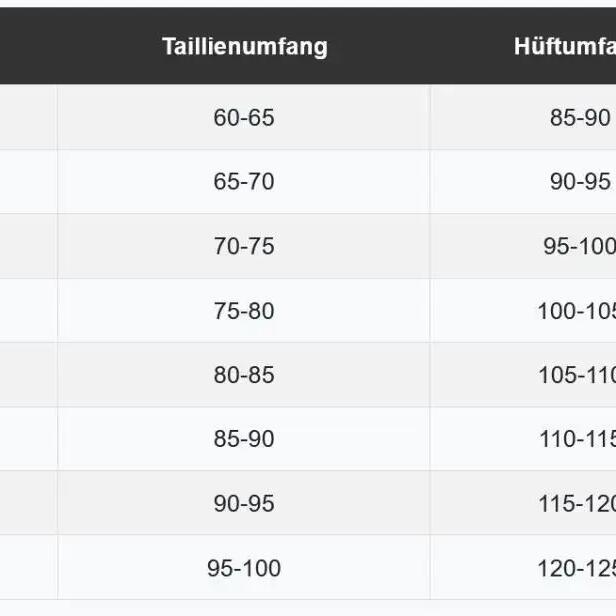Click the 105-110 hip value
The height and width of the screenshot is (616, 616).
[577, 375]
